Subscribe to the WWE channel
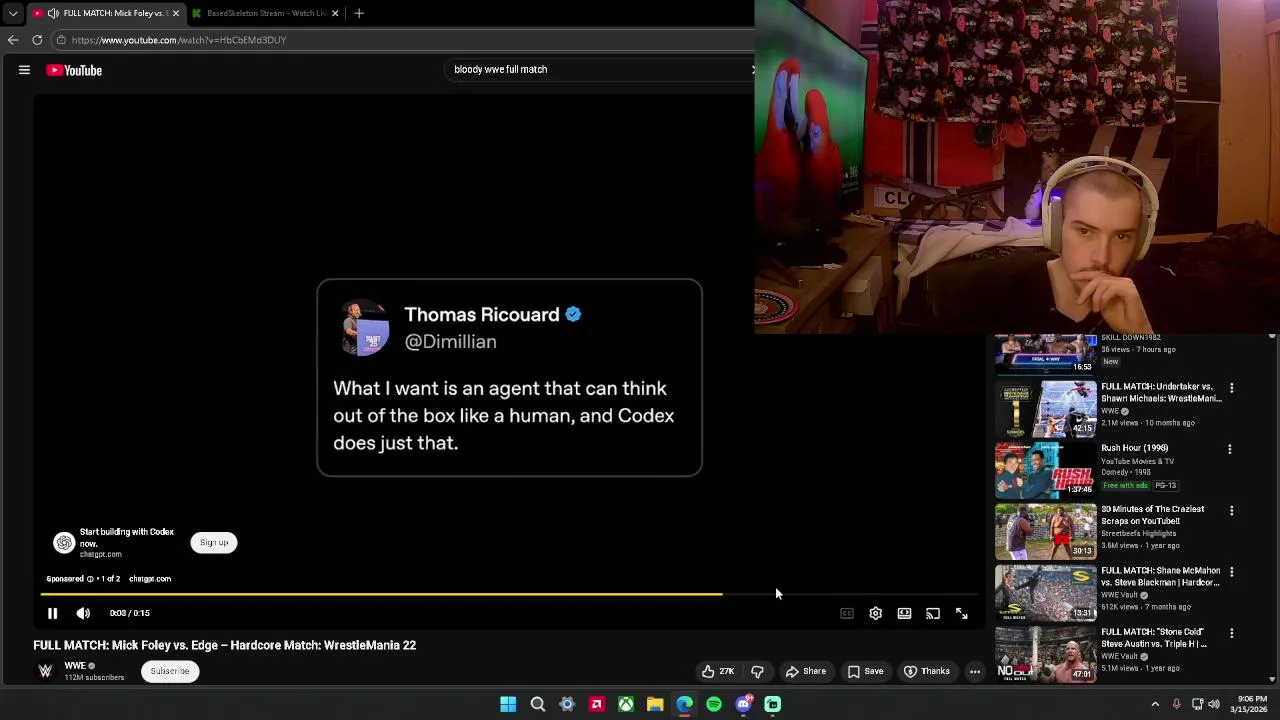Image resolution: width=1280 pixels, height=720 pixels. (170, 671)
